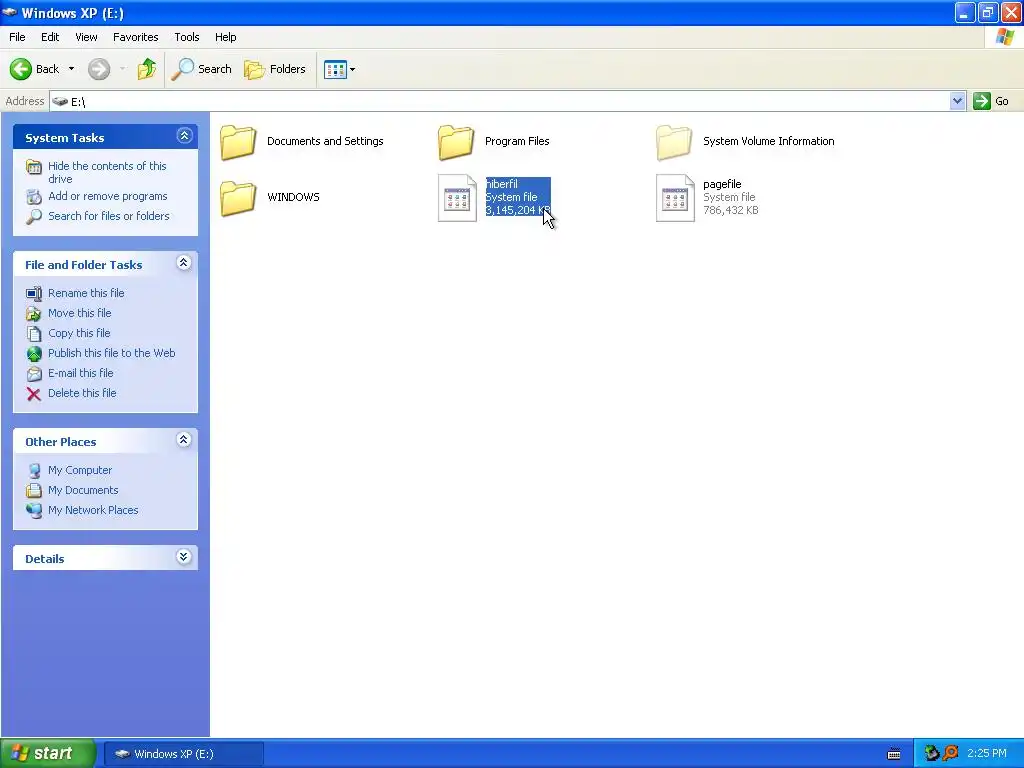The image size is (1024, 768).
Task: Click the My Documents icon in sidebar
Action: click(34, 490)
